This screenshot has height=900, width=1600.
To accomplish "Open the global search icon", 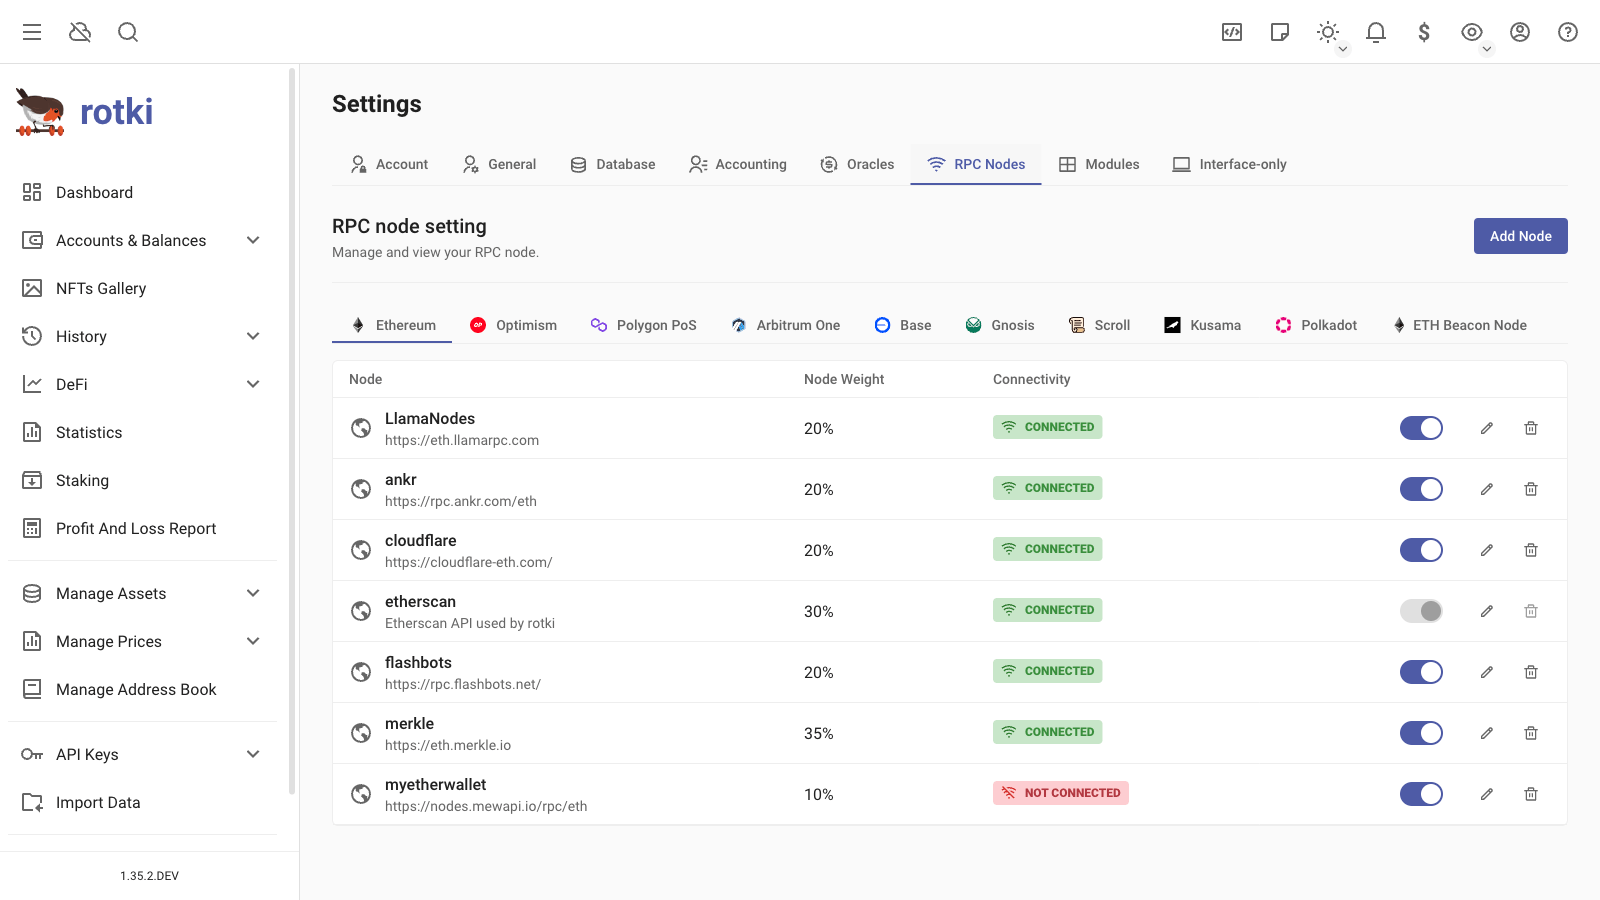I will pos(128,32).
